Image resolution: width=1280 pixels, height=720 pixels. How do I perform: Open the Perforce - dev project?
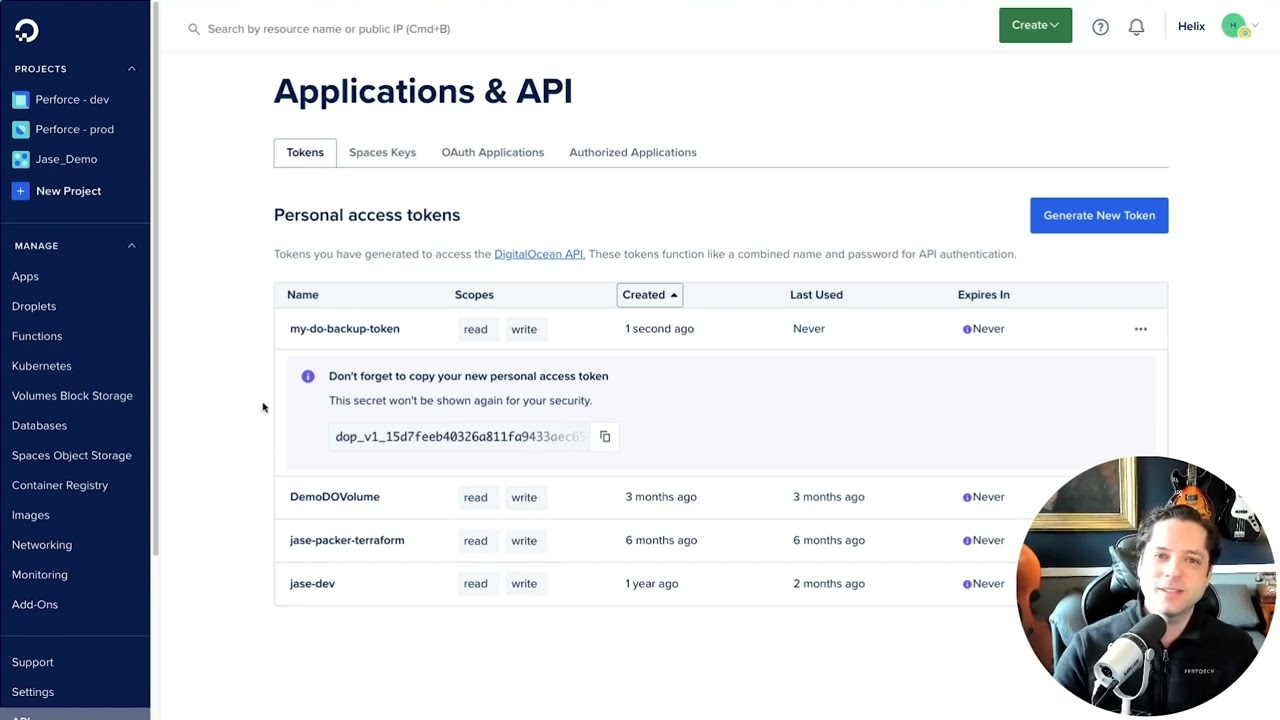(x=72, y=100)
